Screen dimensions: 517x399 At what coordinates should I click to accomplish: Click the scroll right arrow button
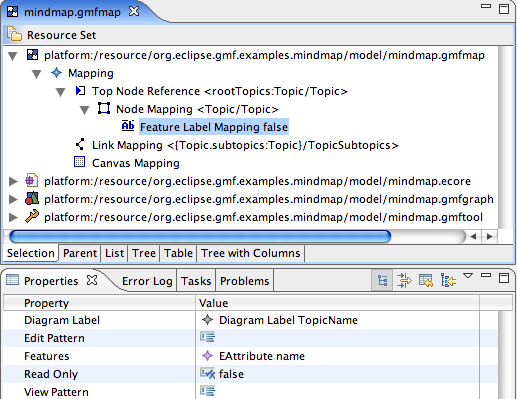pos(489,237)
